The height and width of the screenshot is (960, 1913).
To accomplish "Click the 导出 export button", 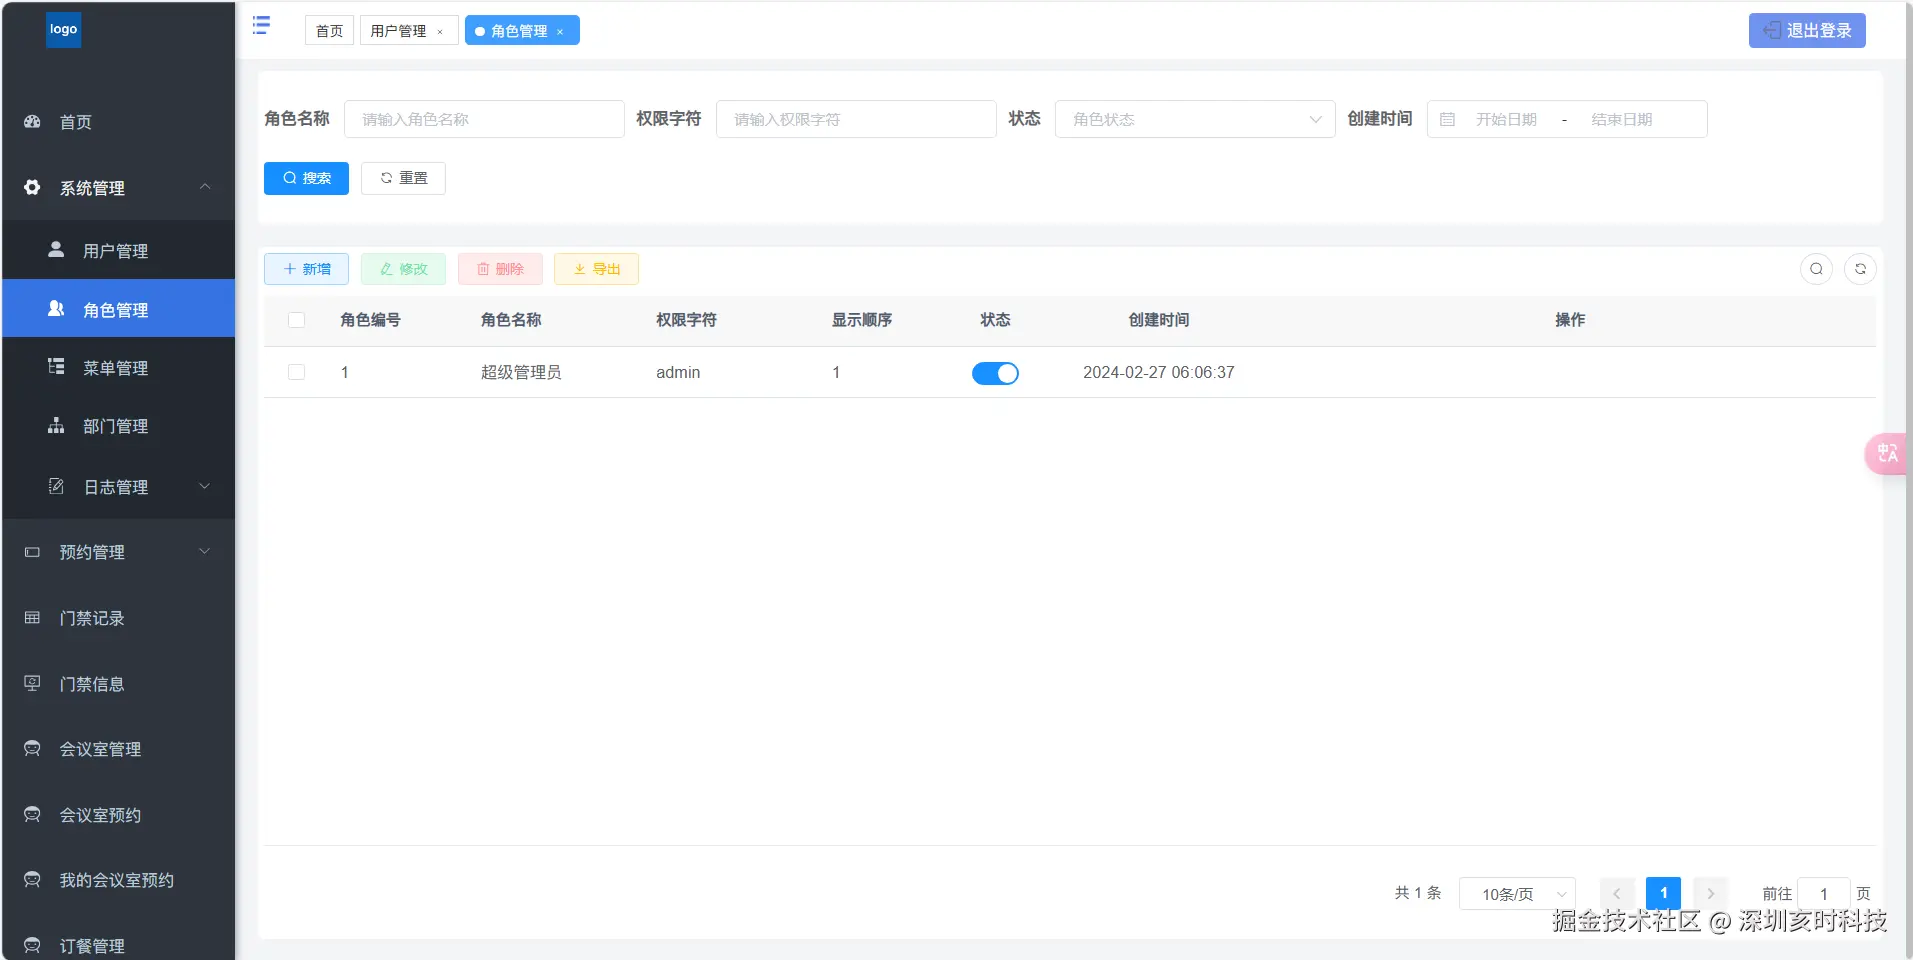I will 596,269.
